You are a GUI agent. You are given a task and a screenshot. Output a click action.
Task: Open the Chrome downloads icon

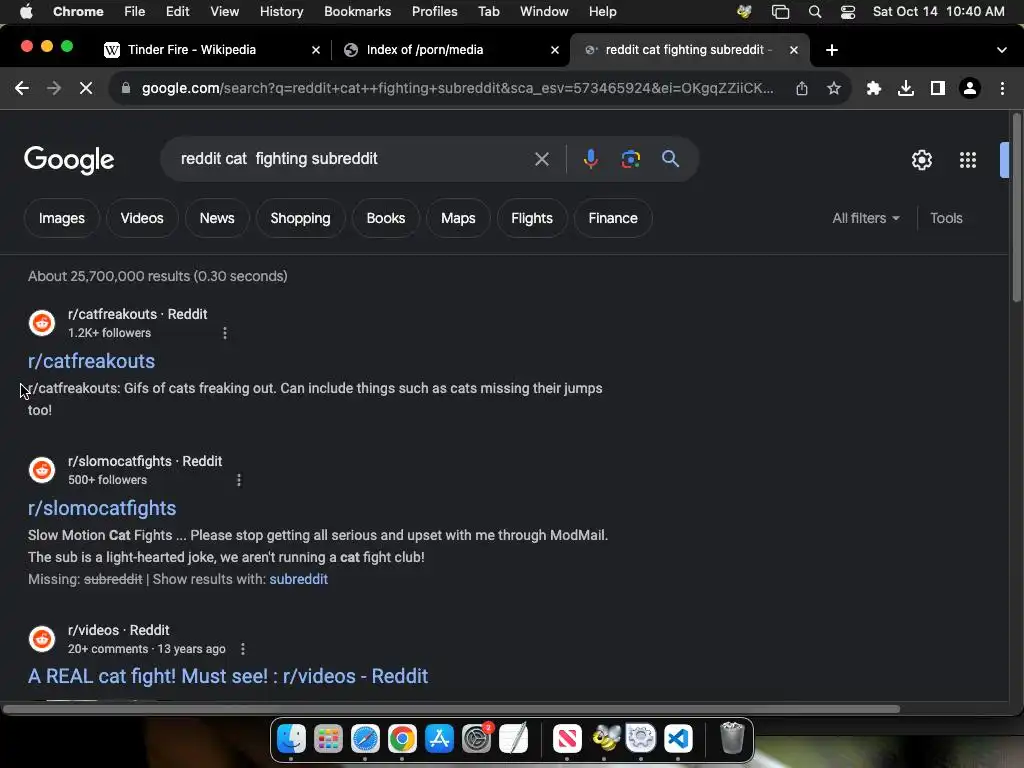coord(906,88)
